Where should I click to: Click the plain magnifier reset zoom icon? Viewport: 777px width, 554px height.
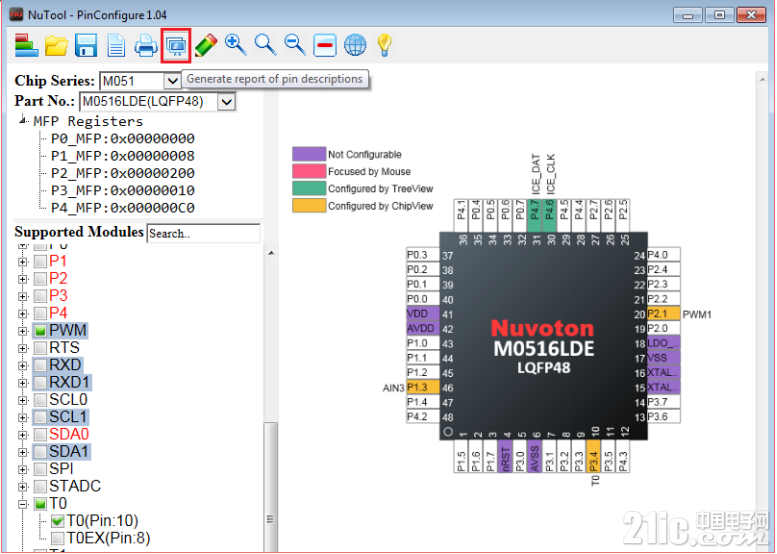[x=265, y=45]
